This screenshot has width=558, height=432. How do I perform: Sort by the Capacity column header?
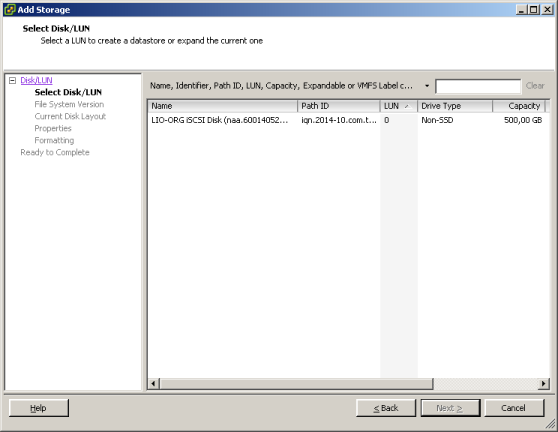coord(519,106)
